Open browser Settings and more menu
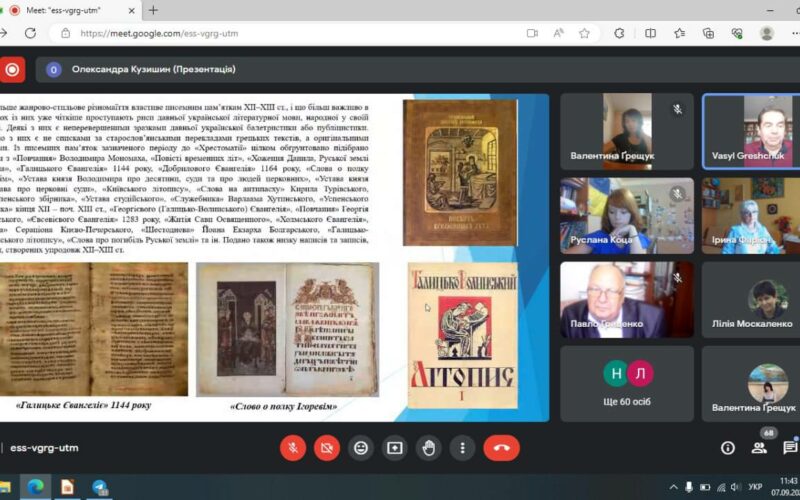Screen dimensions: 800x500 [796, 33]
